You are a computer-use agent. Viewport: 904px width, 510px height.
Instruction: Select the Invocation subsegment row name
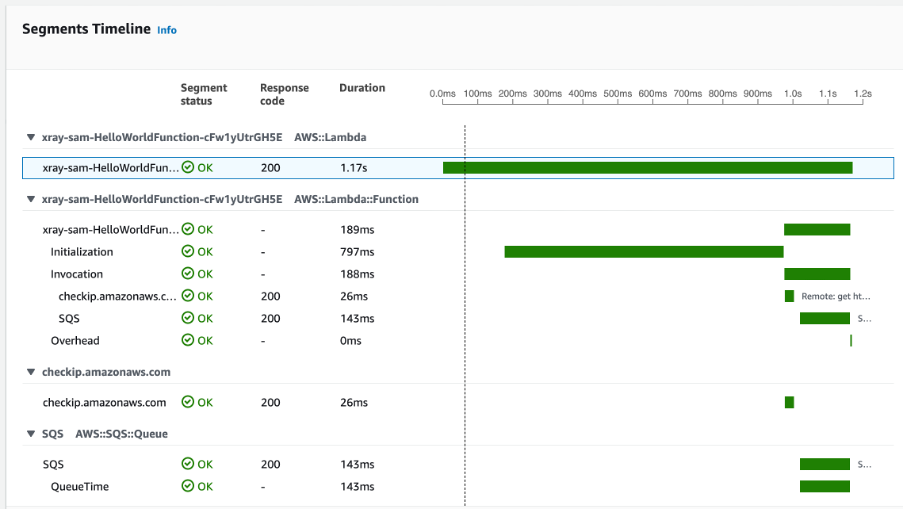point(77,274)
